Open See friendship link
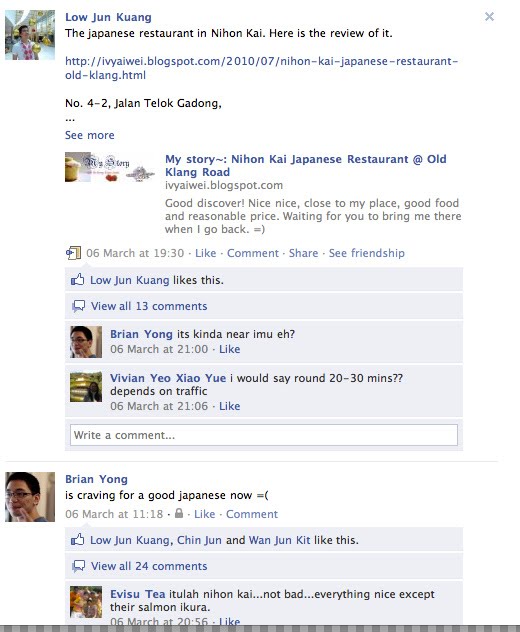The height and width of the screenshot is (632, 520). pyautogui.click(x=366, y=253)
